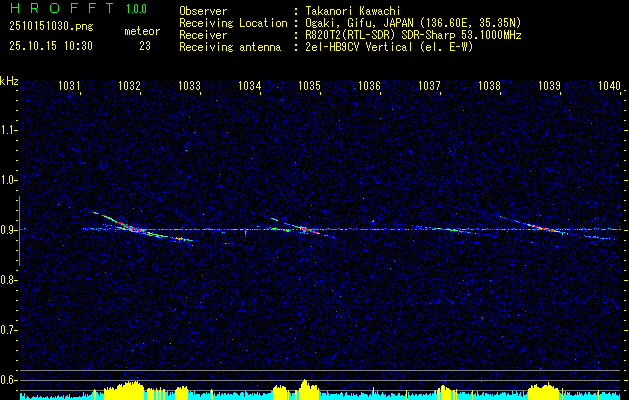Click the meteor label

tap(142, 31)
